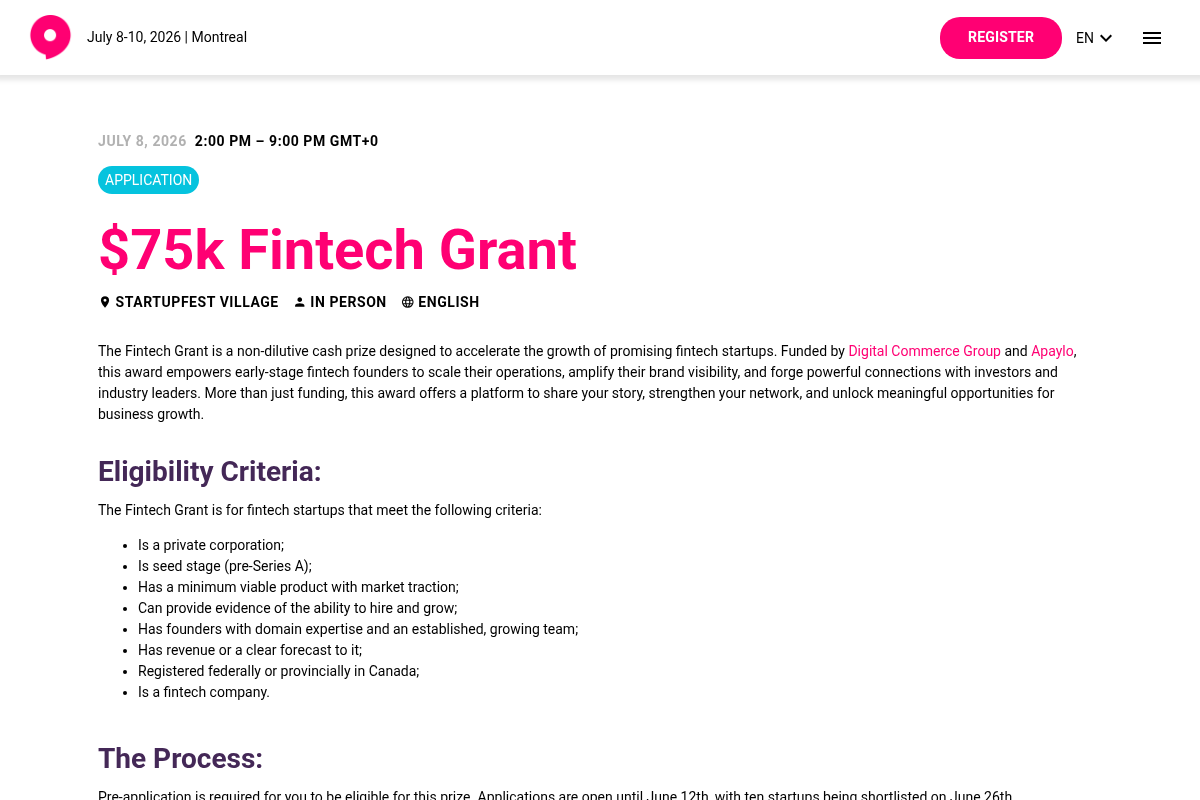
Task: Click the pink Startupfest logo icon
Action: [x=50, y=37]
